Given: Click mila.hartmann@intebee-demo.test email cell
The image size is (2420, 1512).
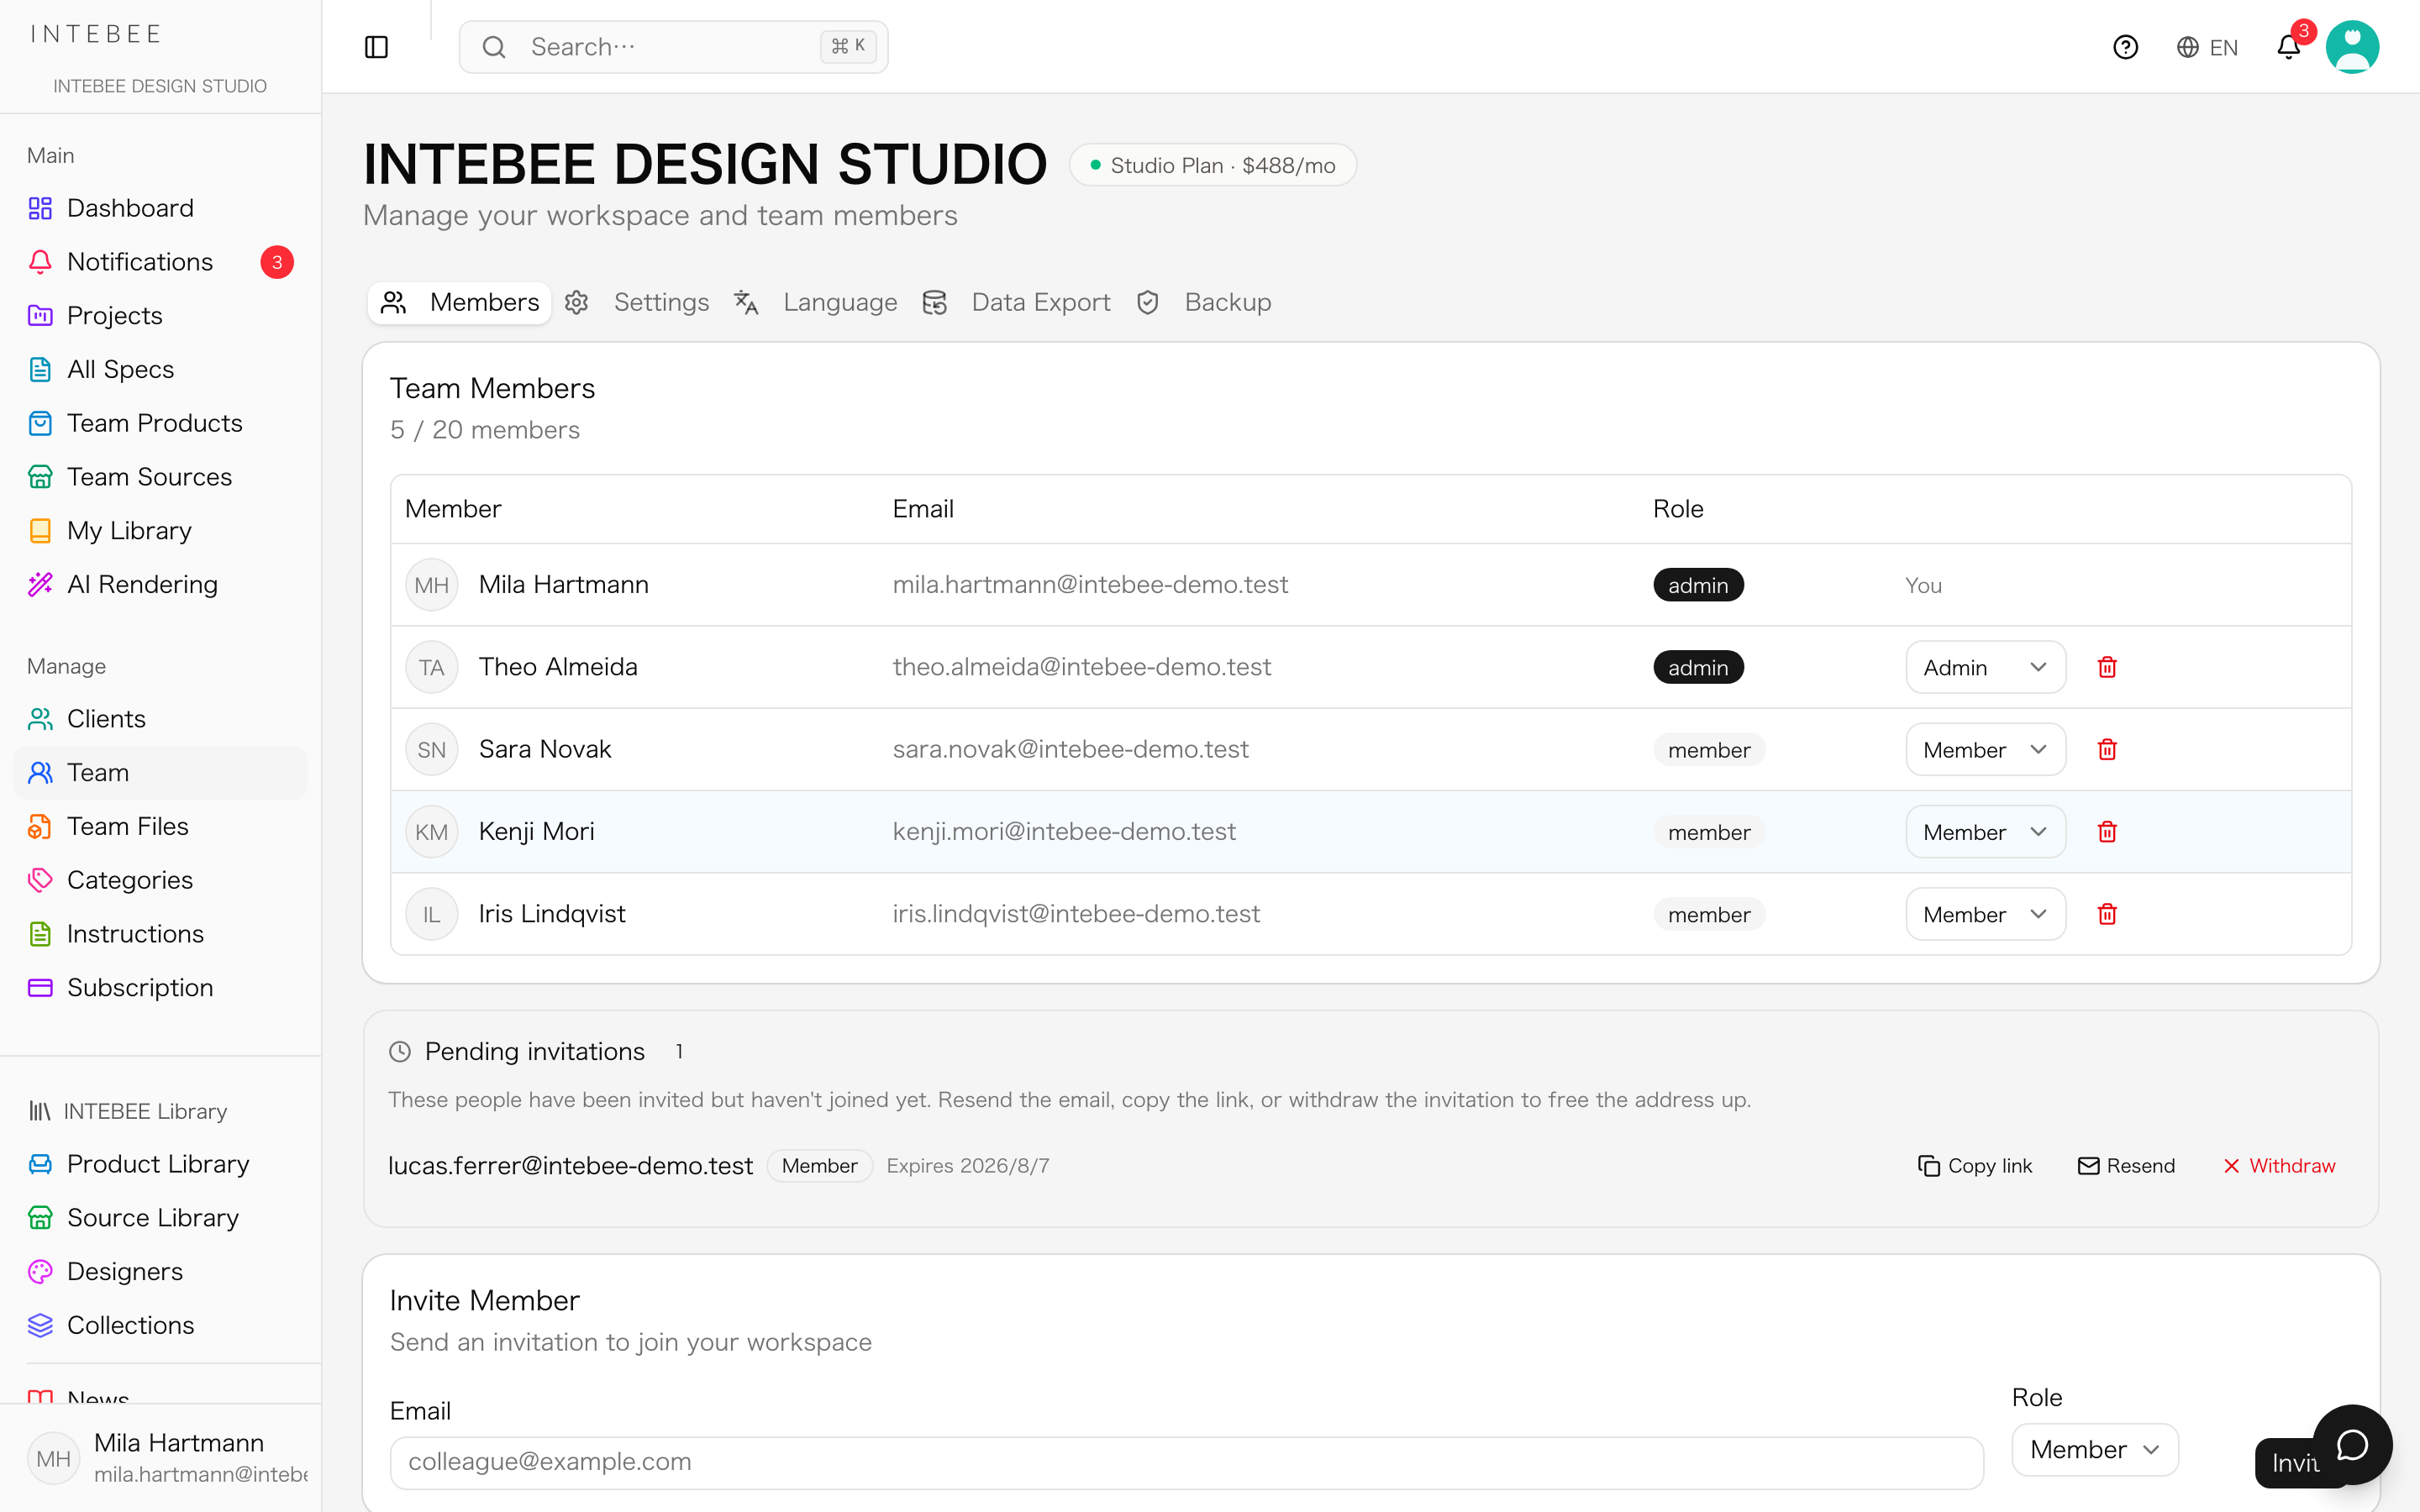Looking at the screenshot, I should coord(1090,584).
